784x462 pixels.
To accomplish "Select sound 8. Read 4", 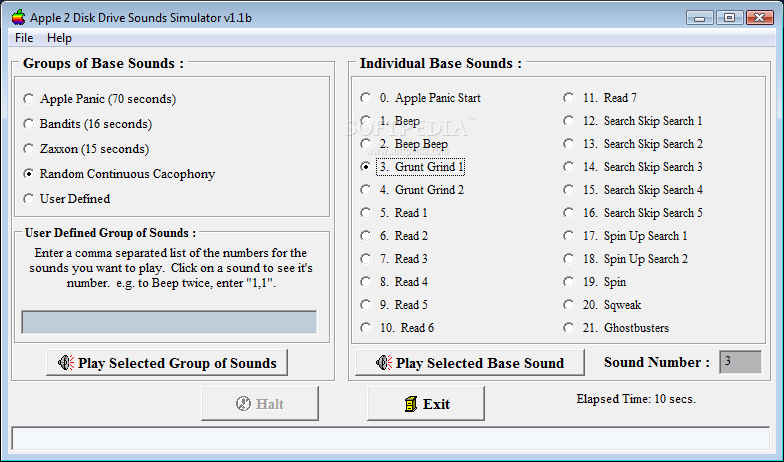I will [x=394, y=282].
